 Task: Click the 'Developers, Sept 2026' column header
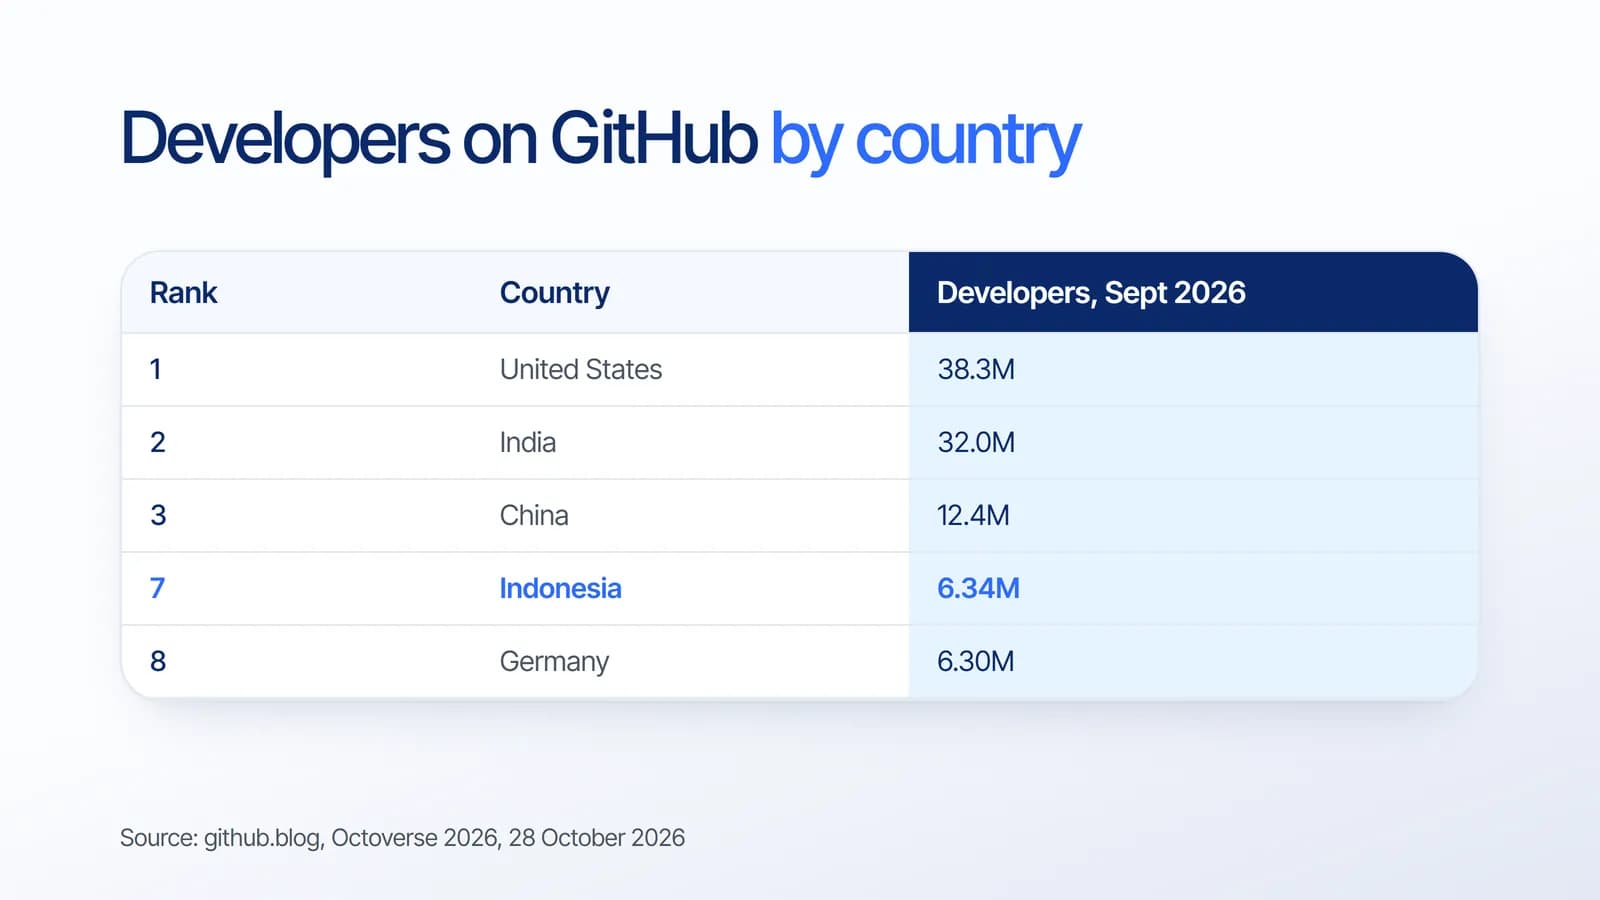[x=1091, y=293]
